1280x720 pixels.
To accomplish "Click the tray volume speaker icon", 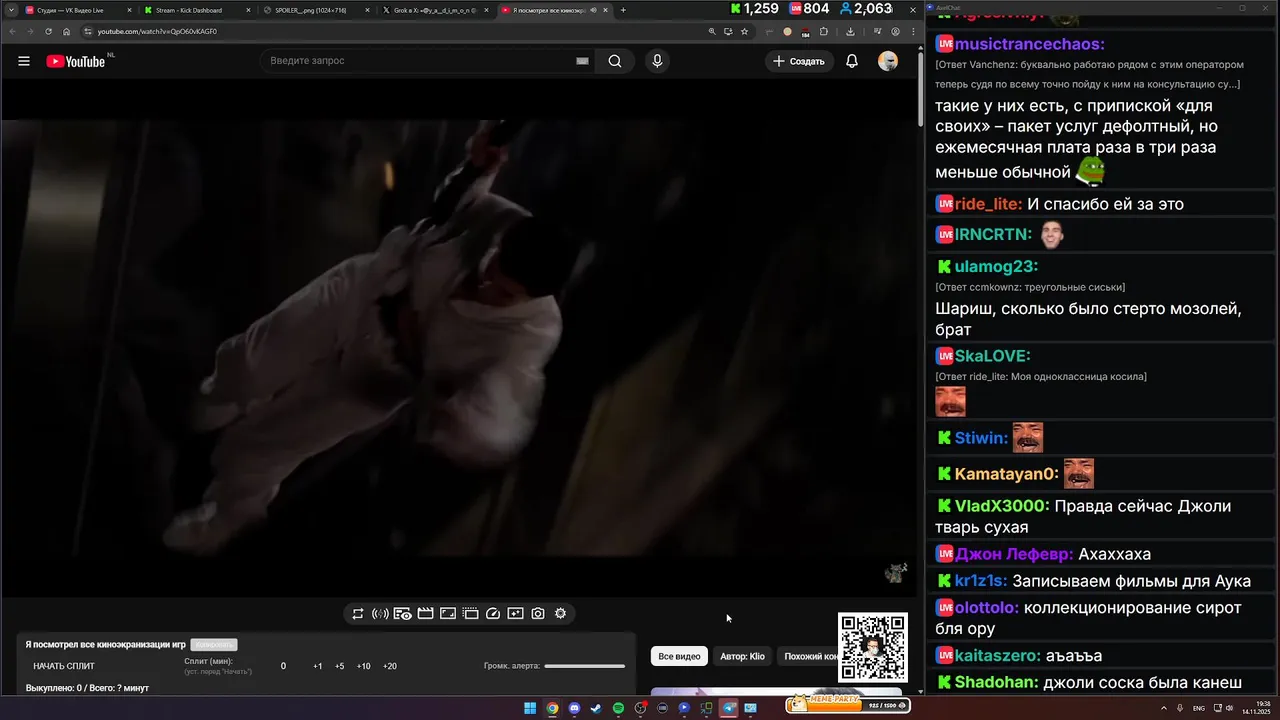I will [1230, 708].
